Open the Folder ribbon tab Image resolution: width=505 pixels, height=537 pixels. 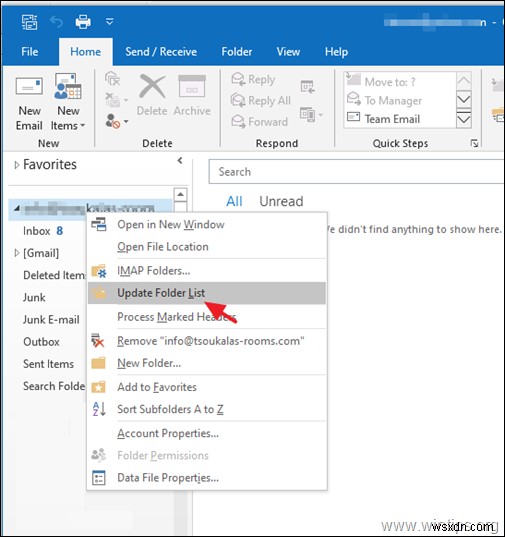(x=237, y=52)
